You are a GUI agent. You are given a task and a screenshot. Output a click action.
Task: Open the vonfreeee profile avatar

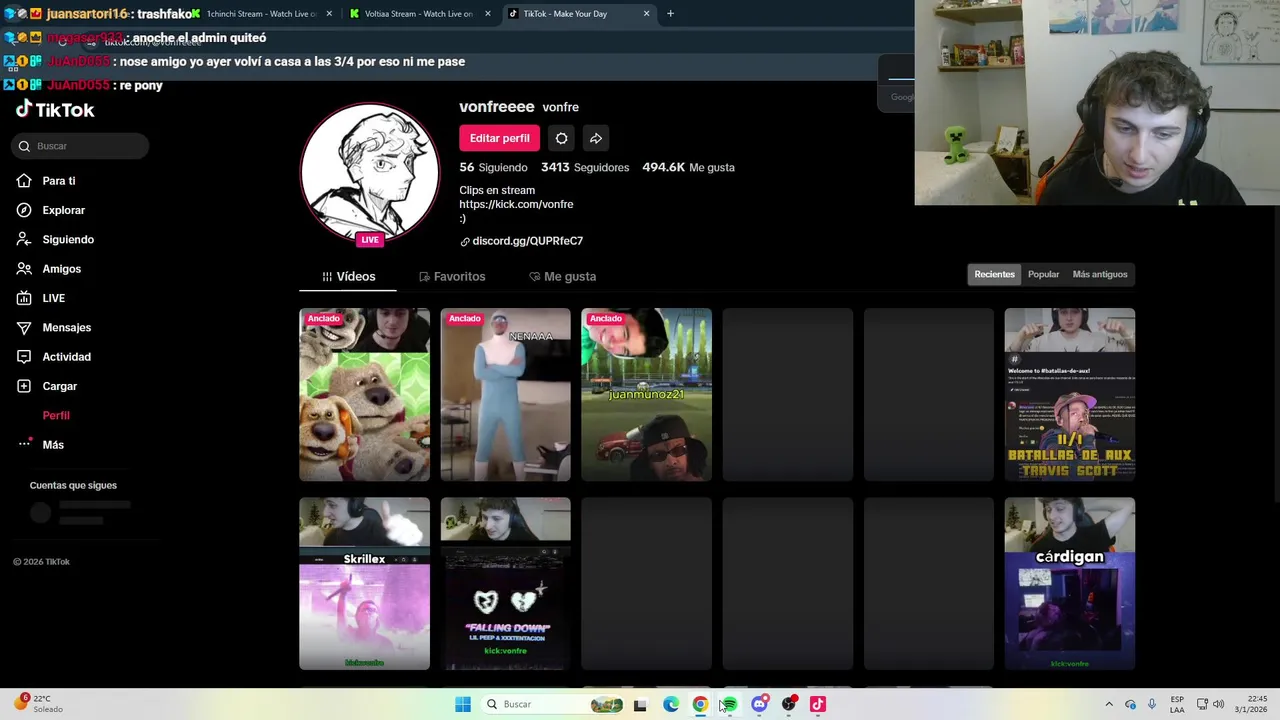pos(370,172)
